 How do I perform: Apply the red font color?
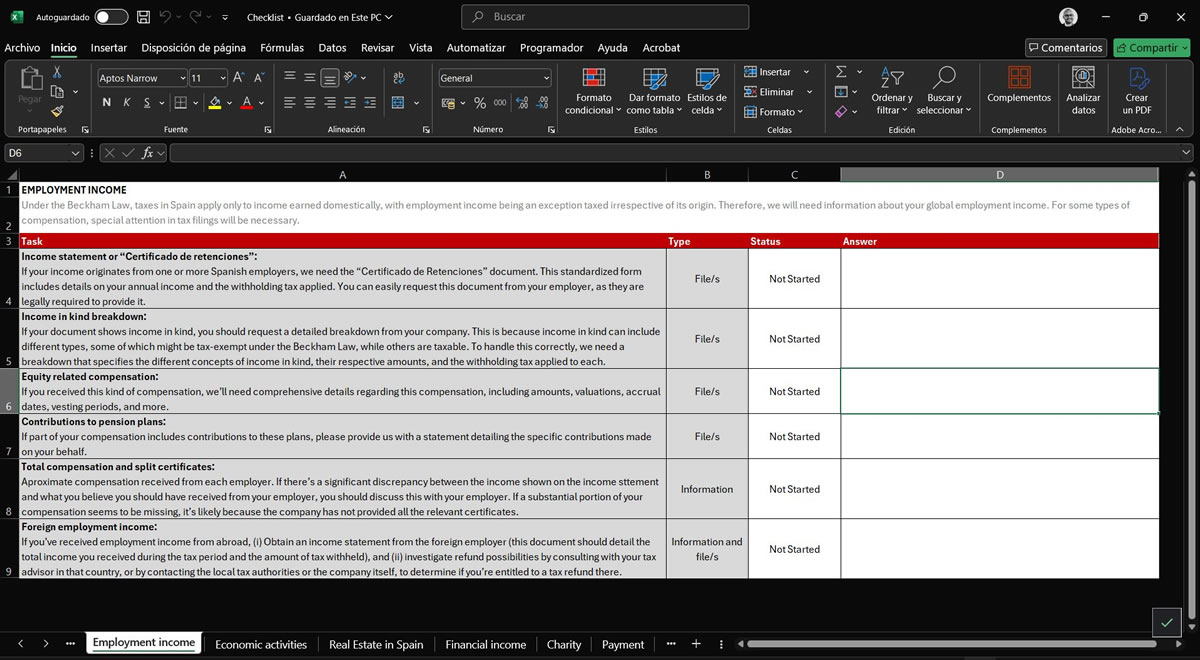247,103
